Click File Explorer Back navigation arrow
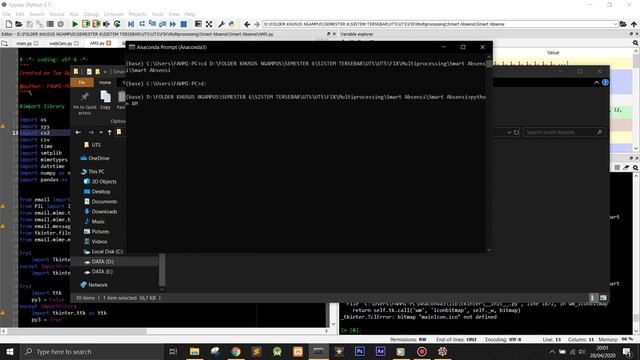Screen dimensions: 640x360 click(78, 132)
